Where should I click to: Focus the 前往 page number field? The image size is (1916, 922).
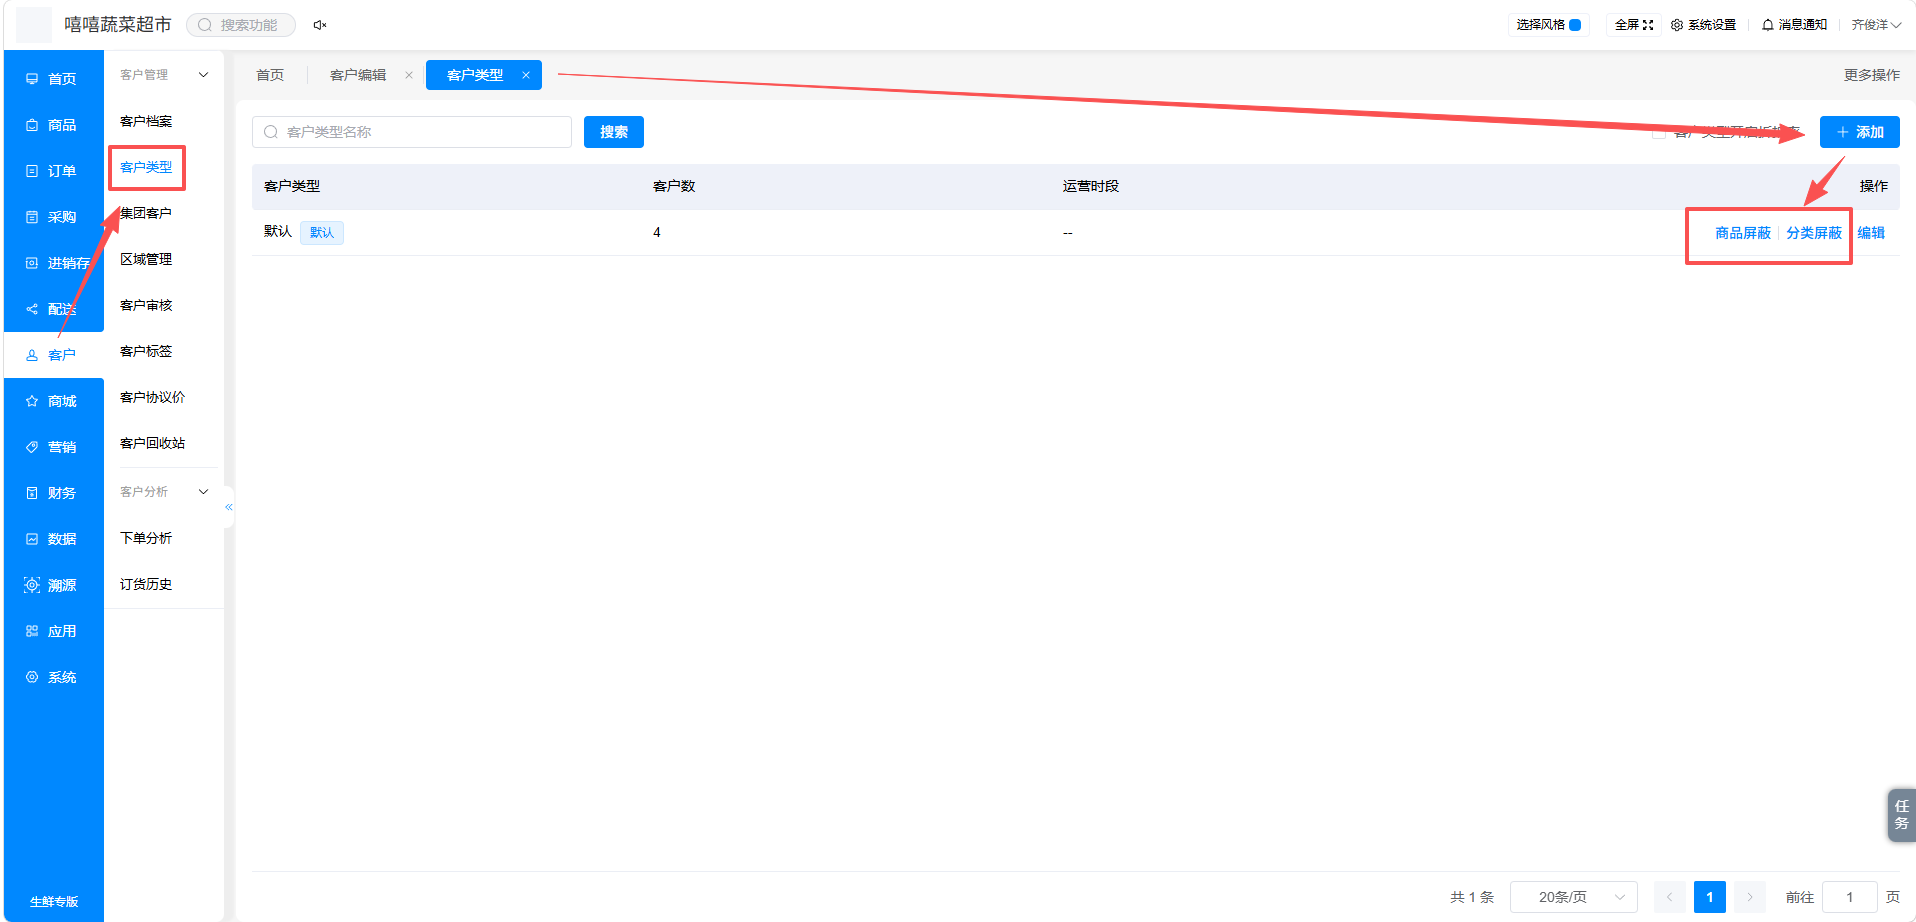1850,897
